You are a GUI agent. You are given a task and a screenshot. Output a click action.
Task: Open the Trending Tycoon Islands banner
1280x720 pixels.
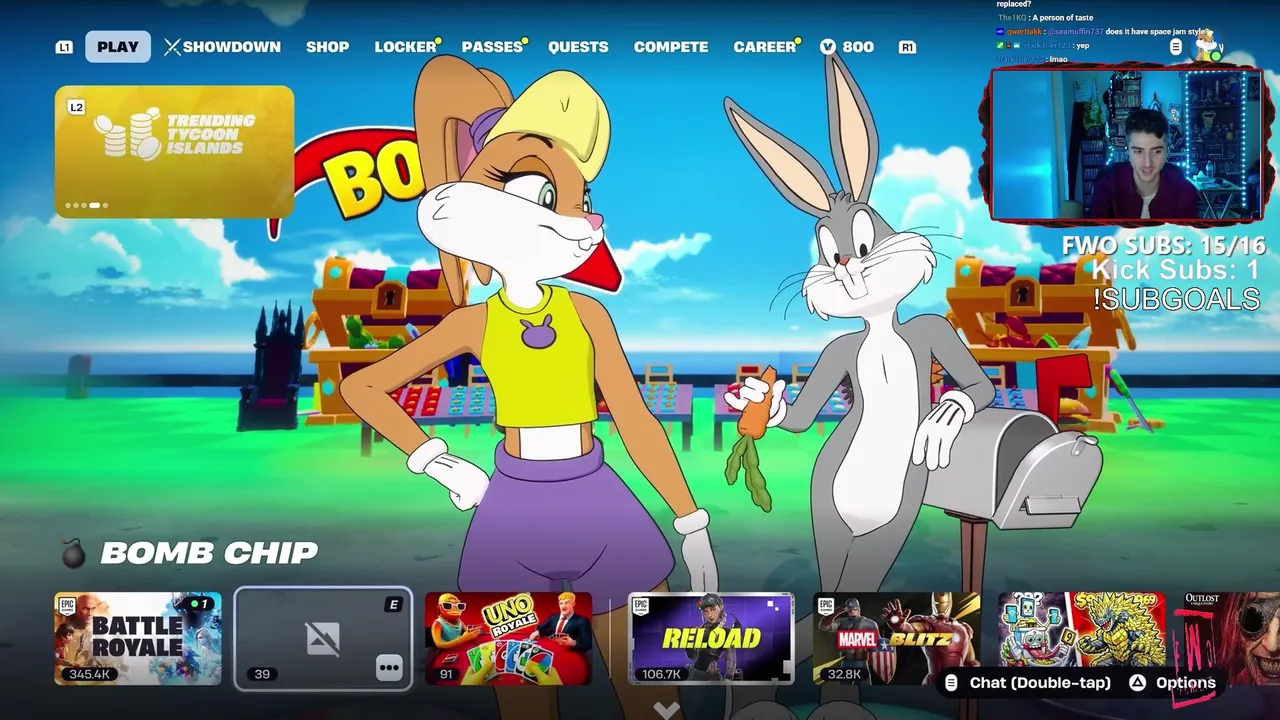pos(174,152)
